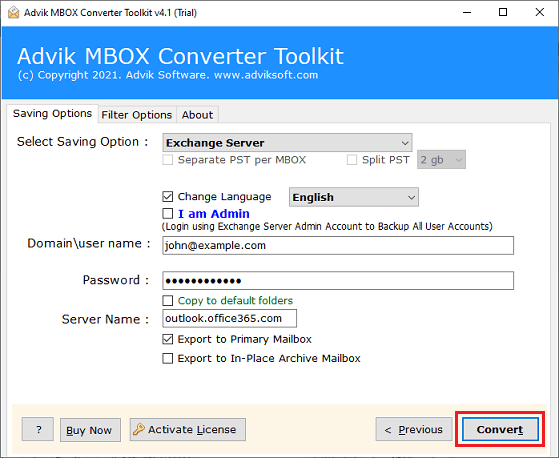Open the 2 gb split size dropdown
The image size is (559, 458).
(441, 159)
